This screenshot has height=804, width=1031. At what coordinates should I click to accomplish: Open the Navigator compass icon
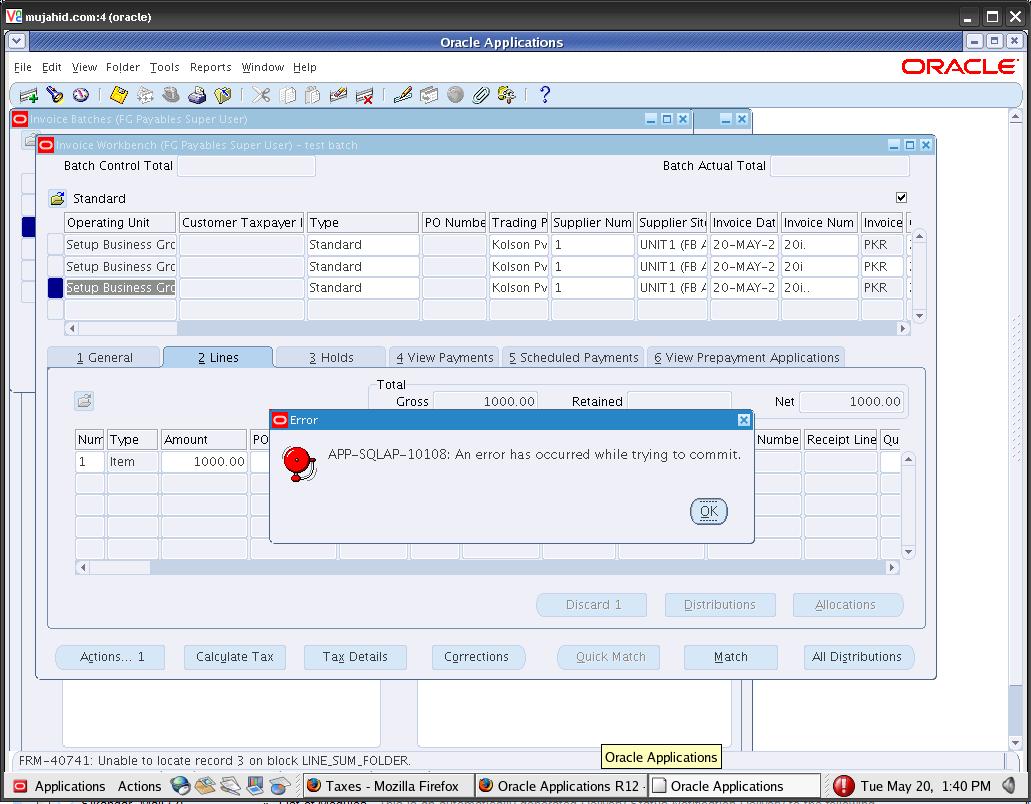(x=81, y=95)
